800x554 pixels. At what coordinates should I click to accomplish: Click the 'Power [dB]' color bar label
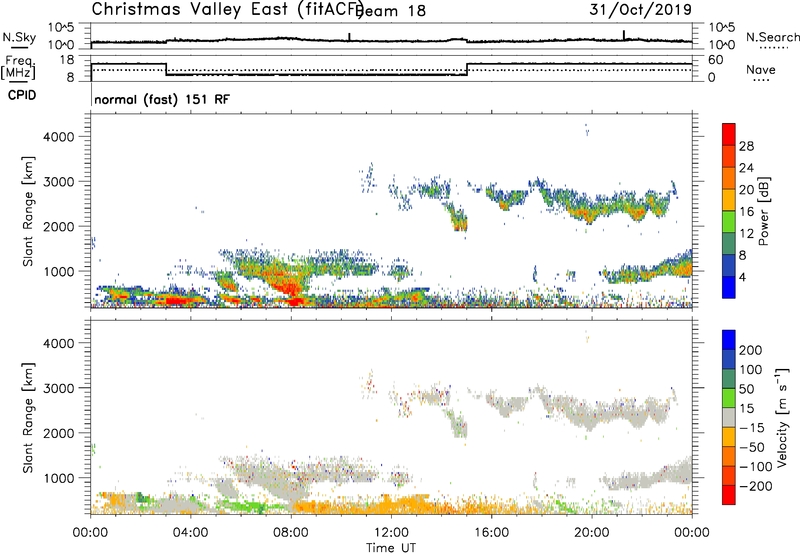click(763, 211)
